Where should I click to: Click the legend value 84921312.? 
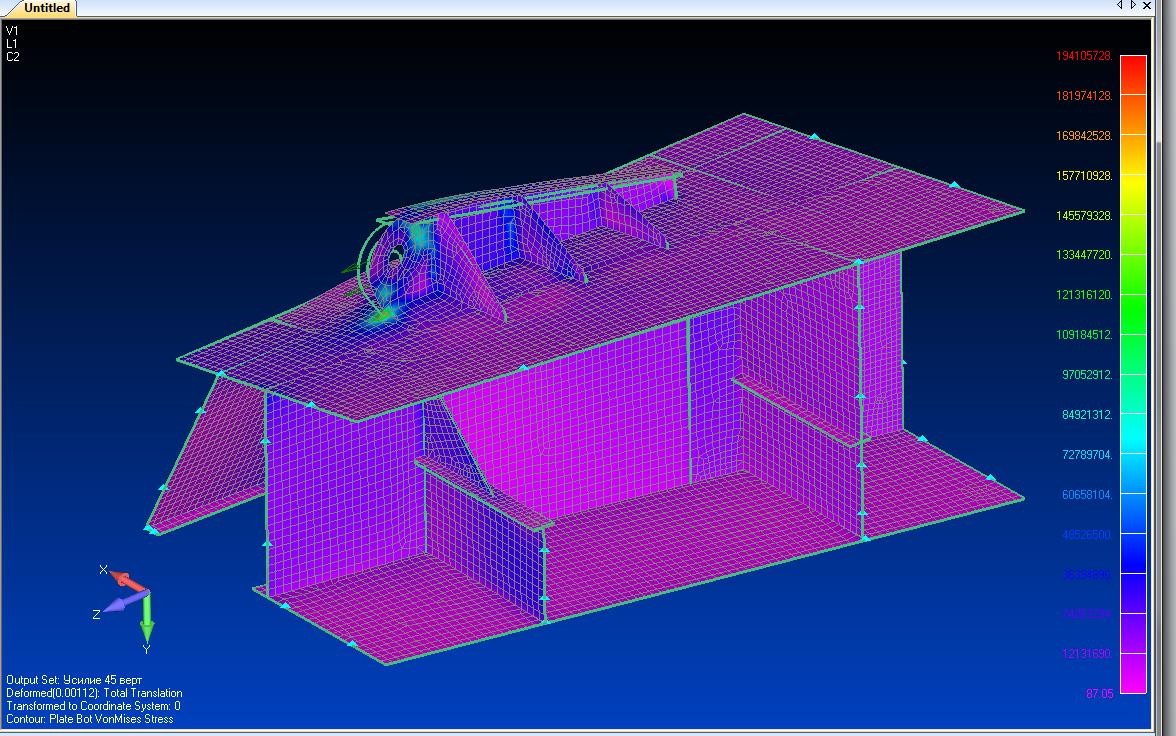point(1087,415)
